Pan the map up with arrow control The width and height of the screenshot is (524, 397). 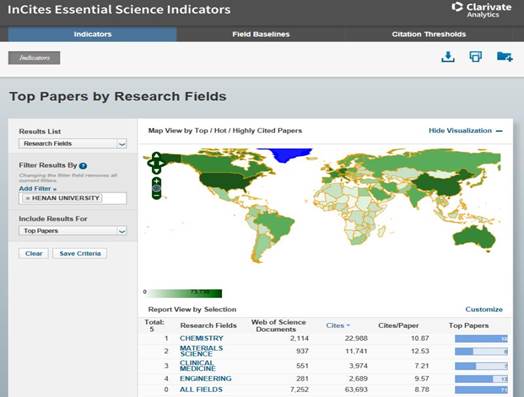point(156,155)
